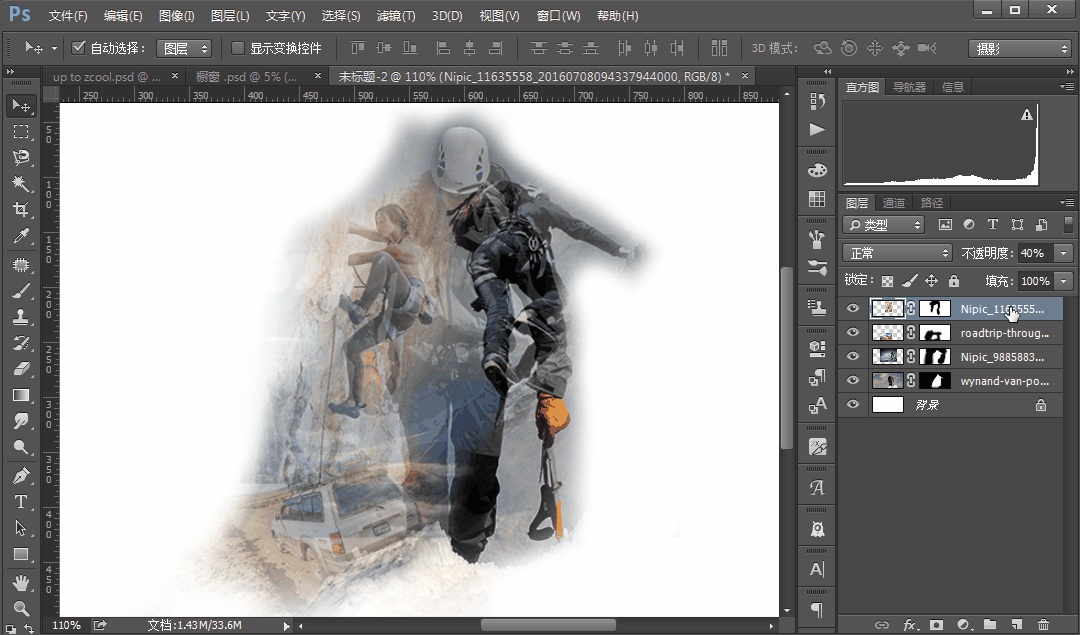The width and height of the screenshot is (1080, 635).
Task: Open the 滤镜(T) menu
Action: [396, 15]
